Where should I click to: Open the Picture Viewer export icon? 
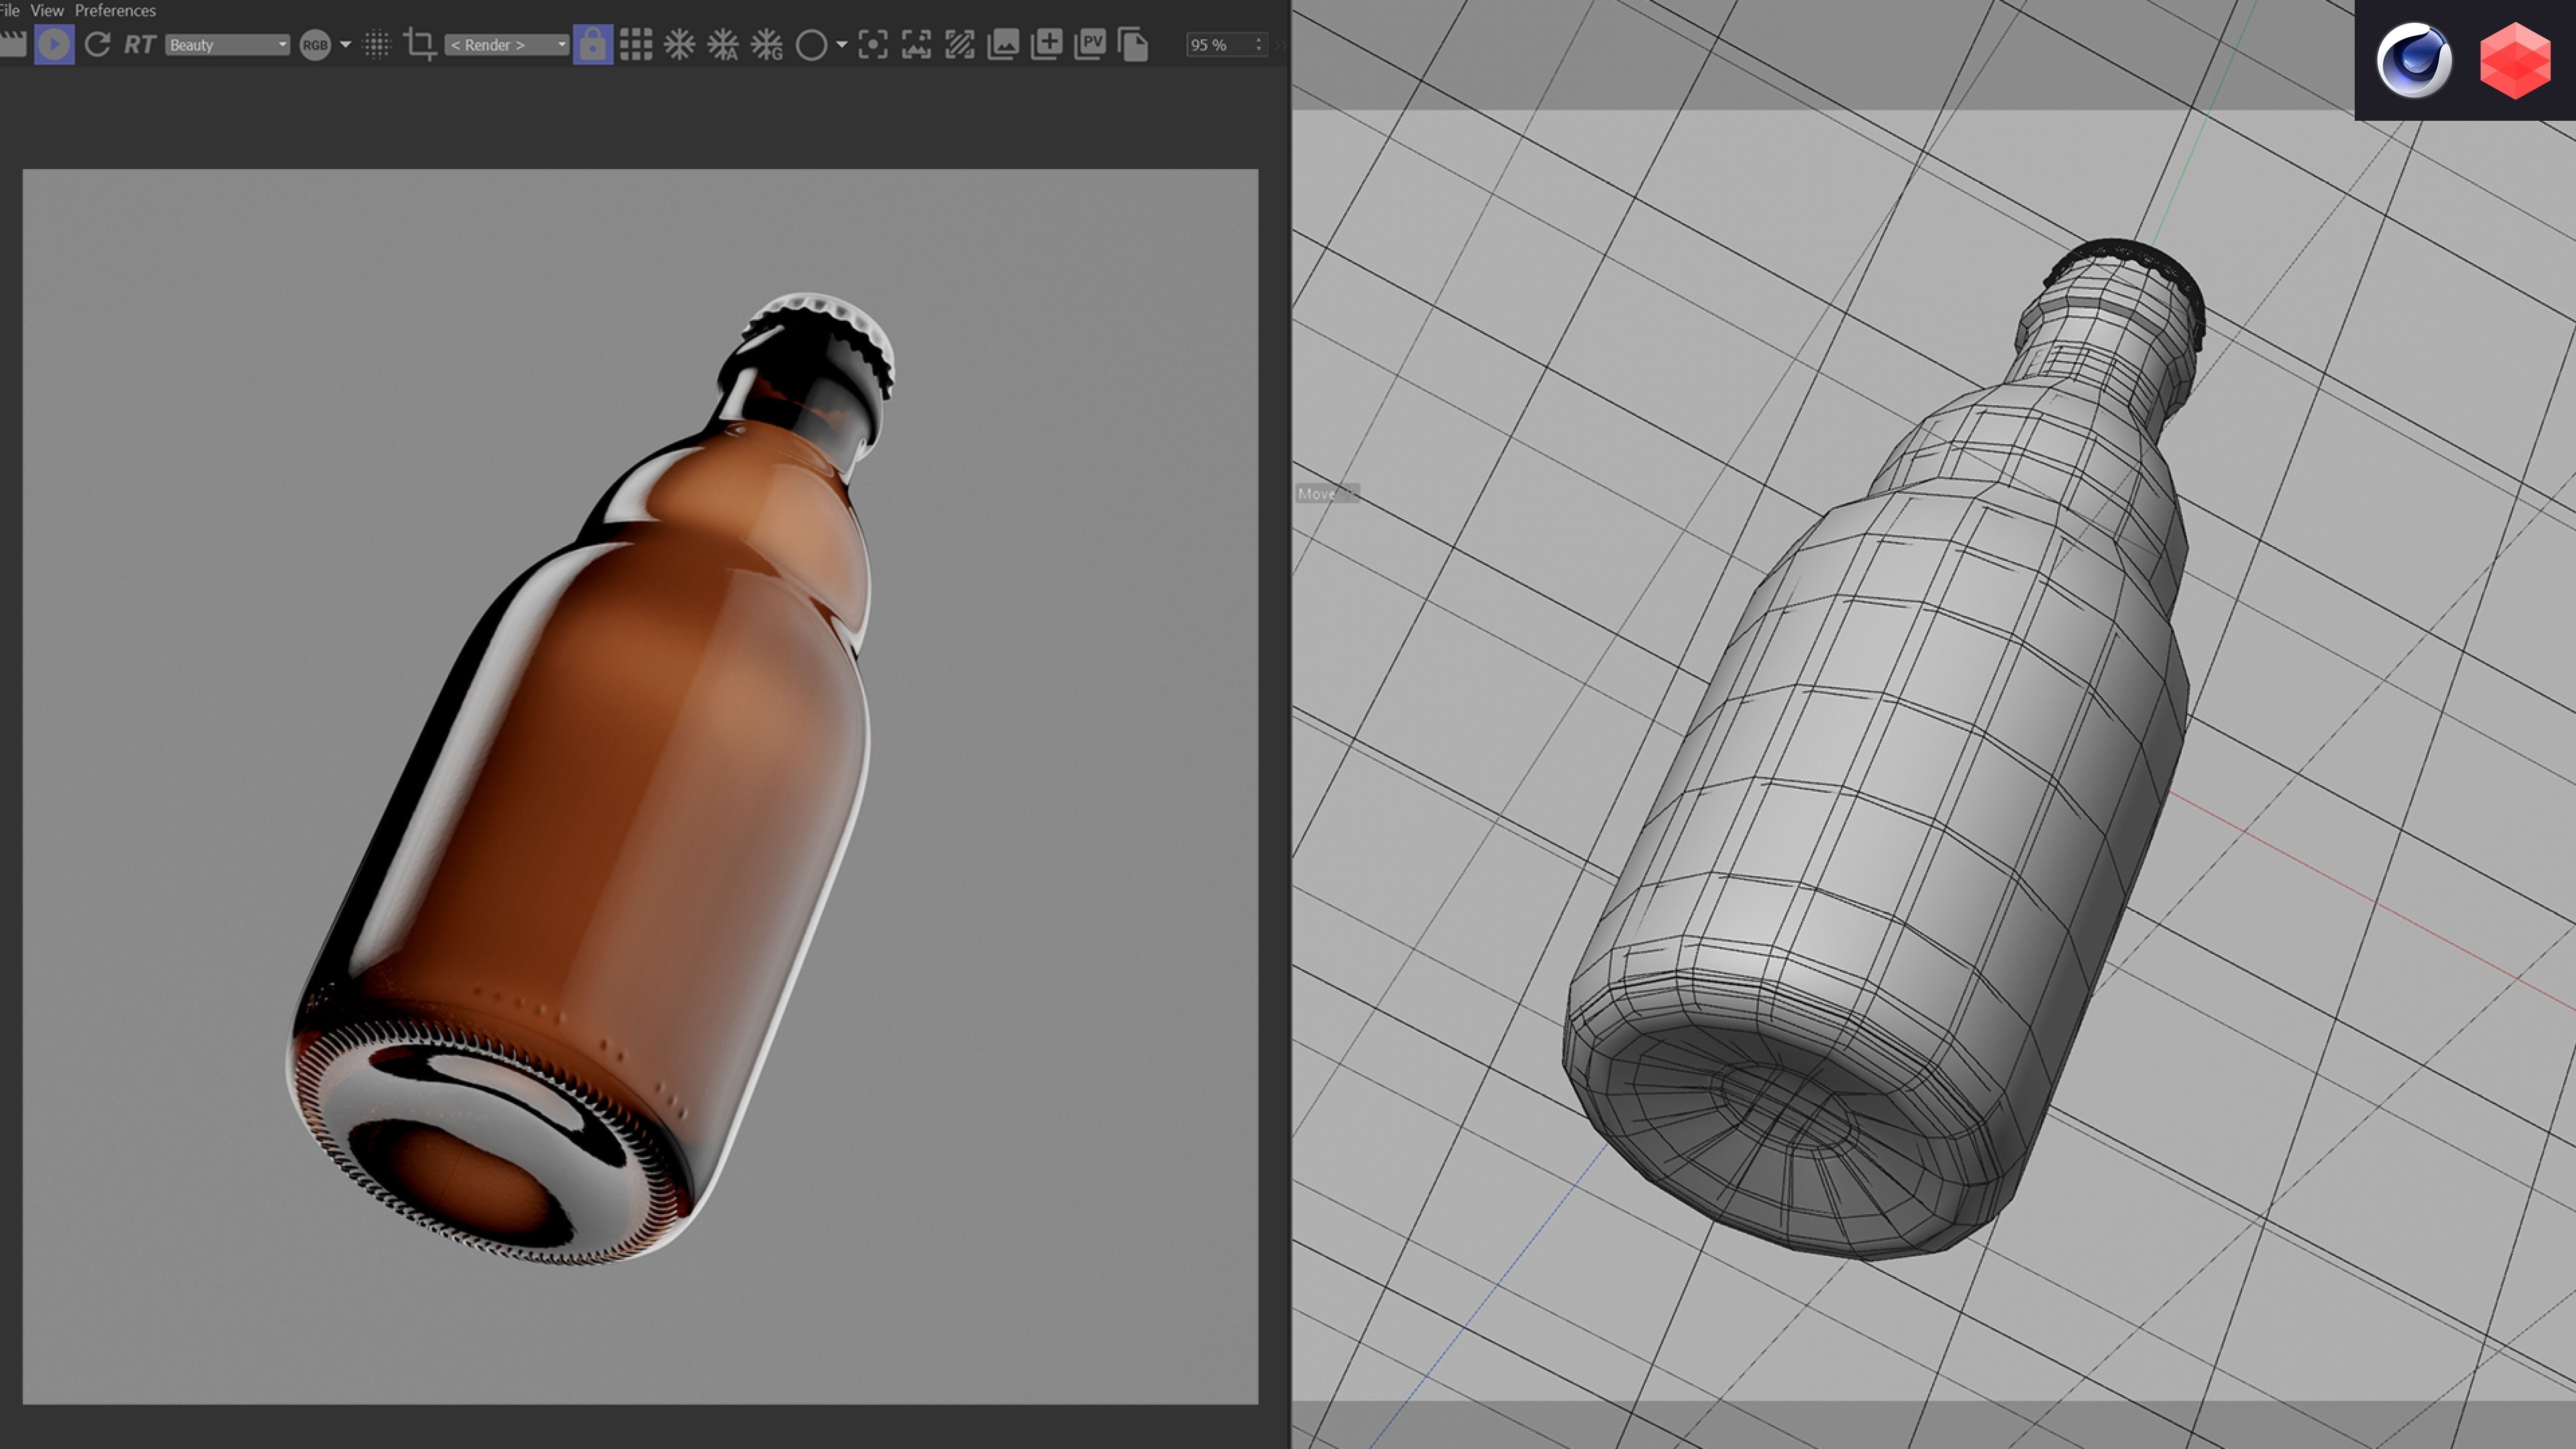point(1090,44)
